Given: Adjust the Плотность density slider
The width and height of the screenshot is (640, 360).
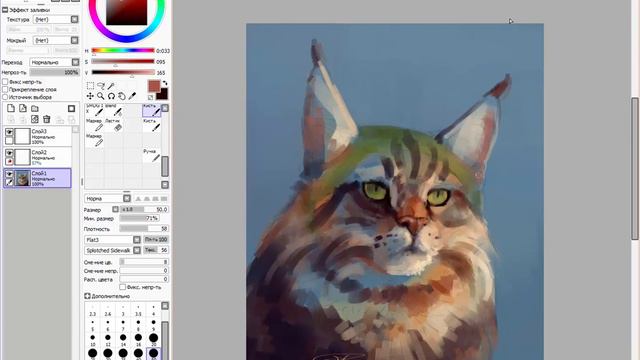Looking at the screenshot, I should point(144,229).
